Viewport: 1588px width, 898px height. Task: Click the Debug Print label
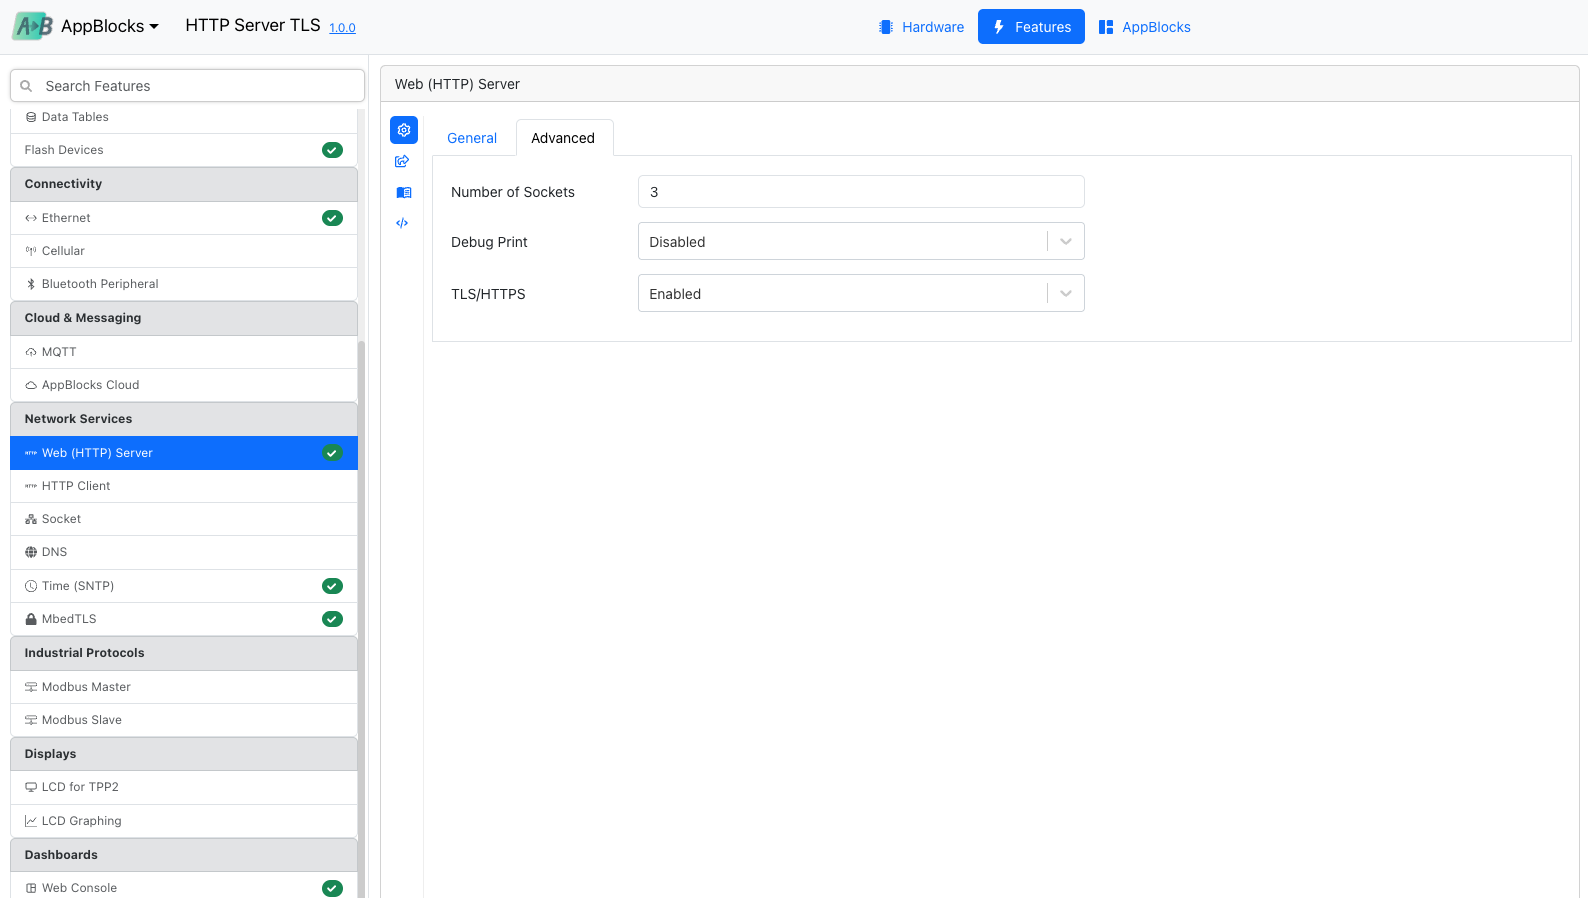pos(489,242)
